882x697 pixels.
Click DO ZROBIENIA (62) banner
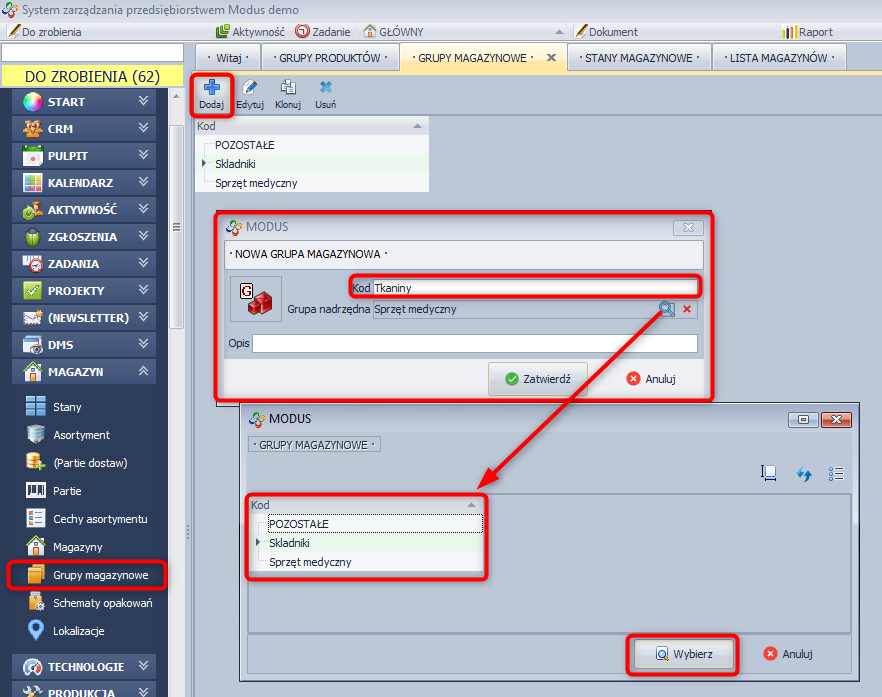tap(92, 77)
